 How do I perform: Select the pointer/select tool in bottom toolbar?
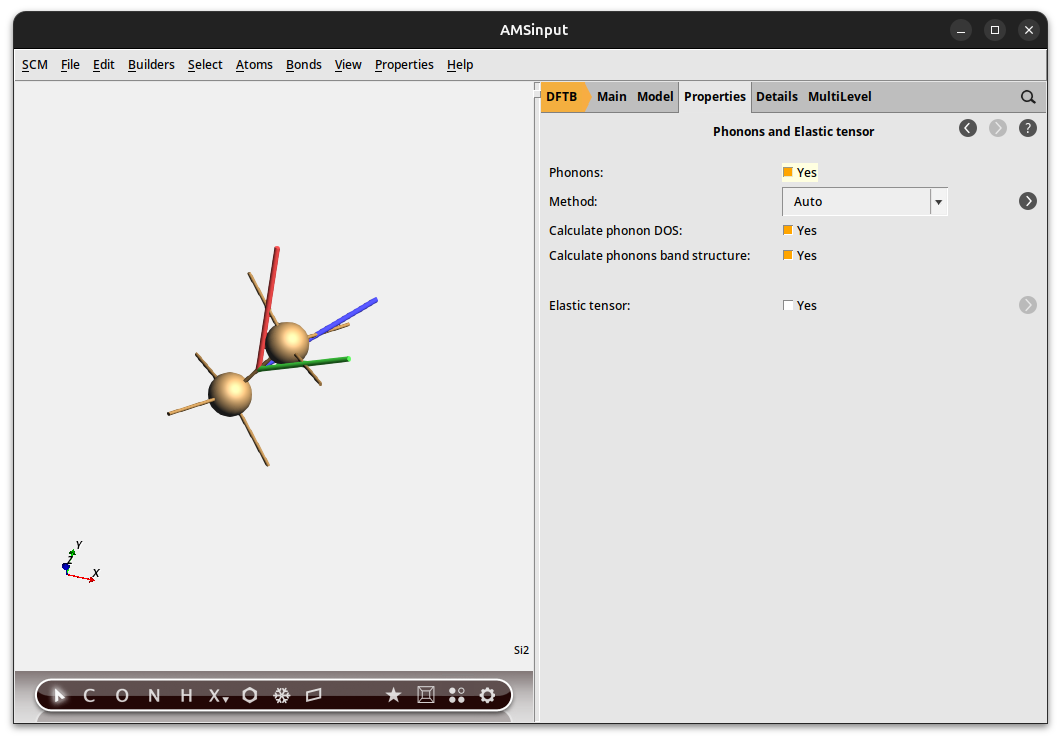(57, 695)
